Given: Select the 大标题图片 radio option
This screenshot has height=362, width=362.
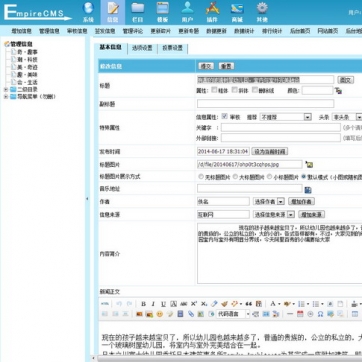Looking at the screenshot, I should point(235,177).
